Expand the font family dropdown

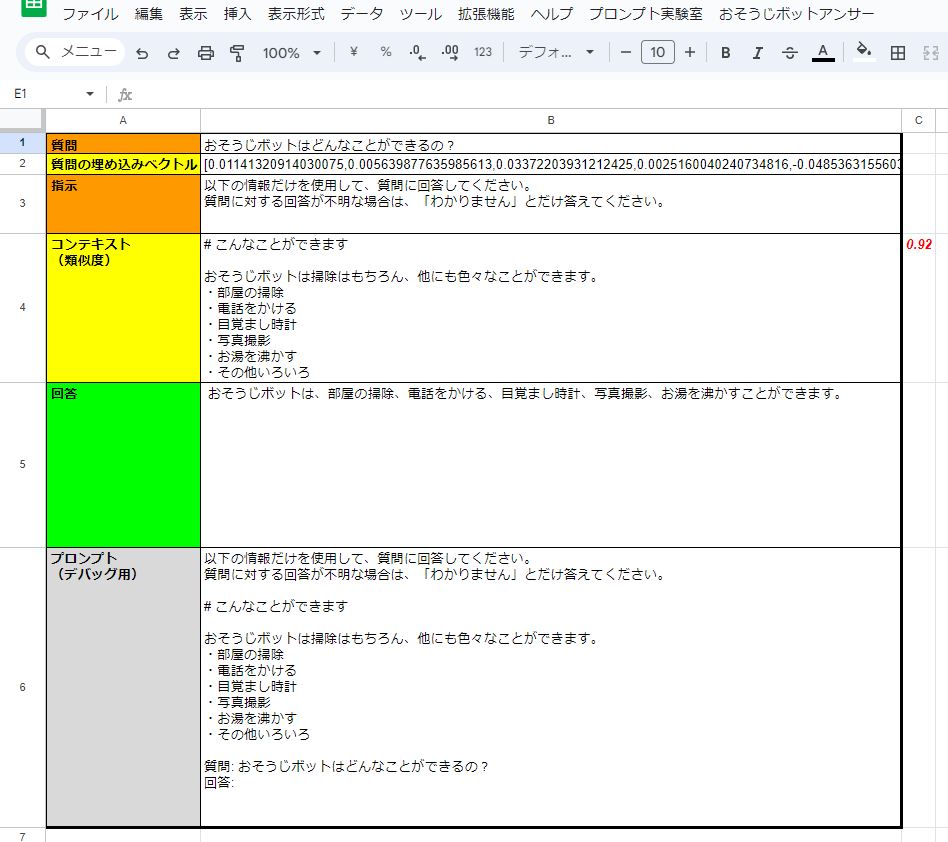click(x=556, y=53)
